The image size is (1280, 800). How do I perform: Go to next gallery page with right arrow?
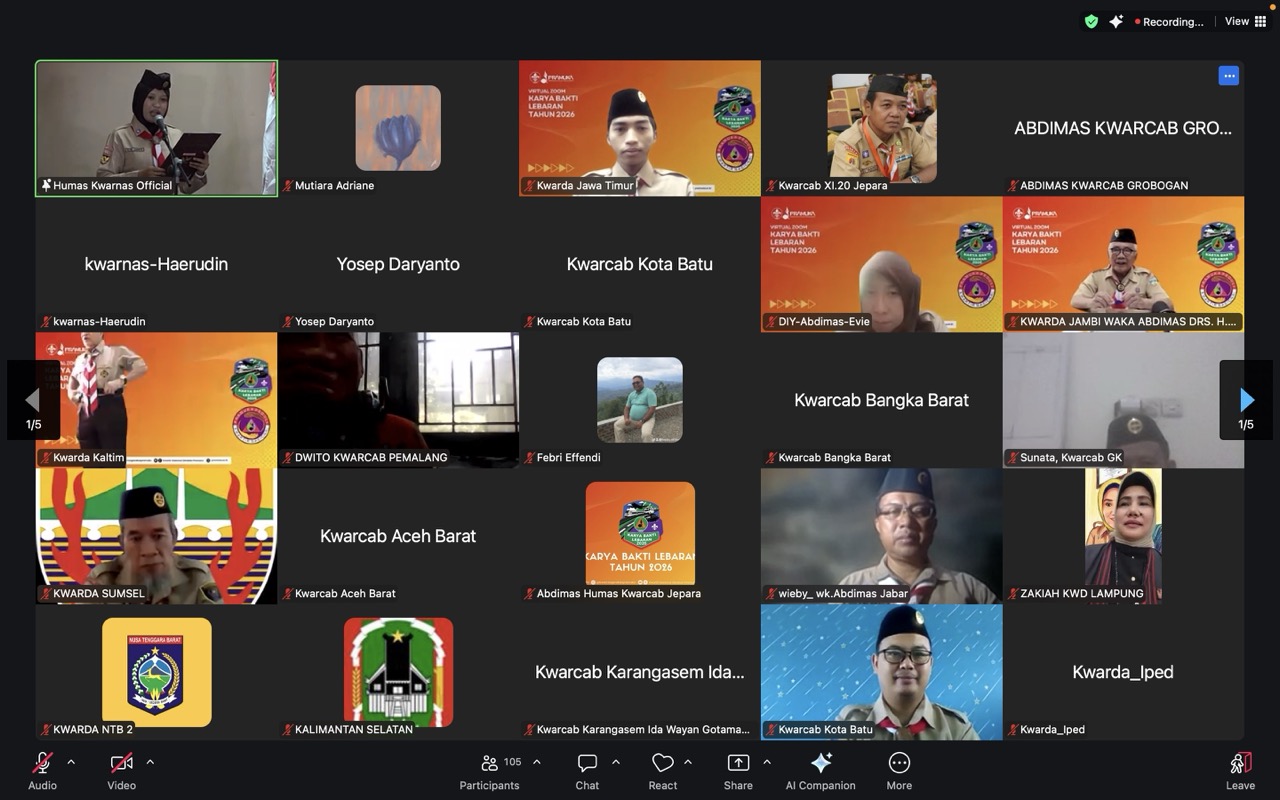click(x=1246, y=400)
